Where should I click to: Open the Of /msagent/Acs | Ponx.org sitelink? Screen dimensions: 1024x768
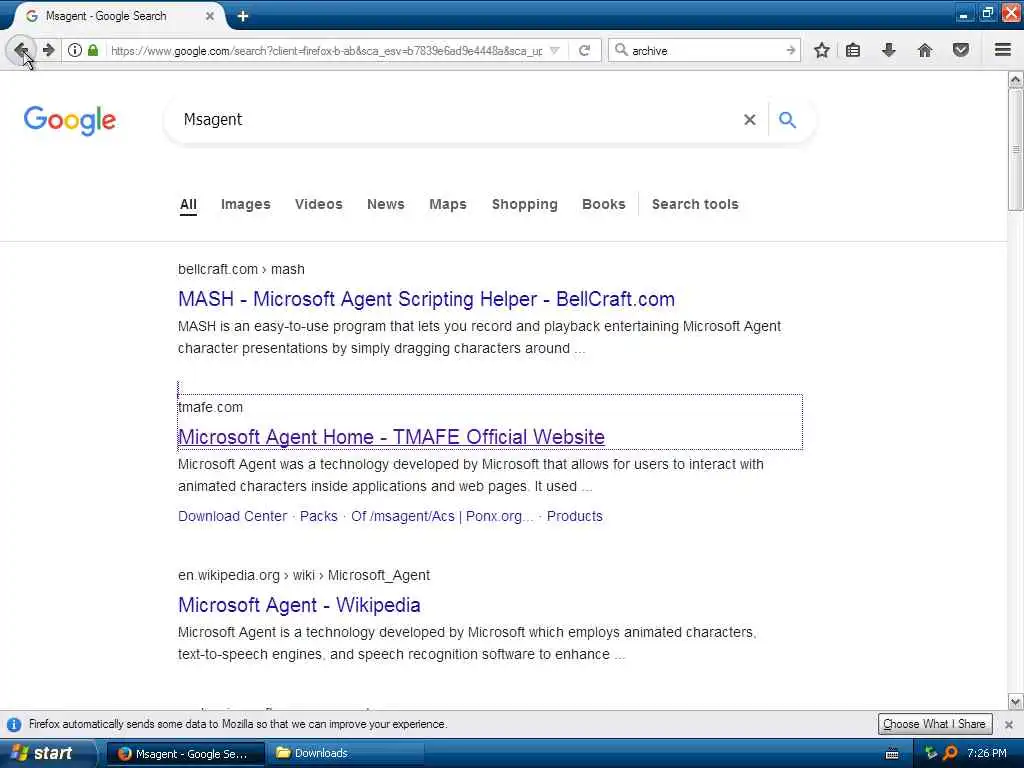441,516
